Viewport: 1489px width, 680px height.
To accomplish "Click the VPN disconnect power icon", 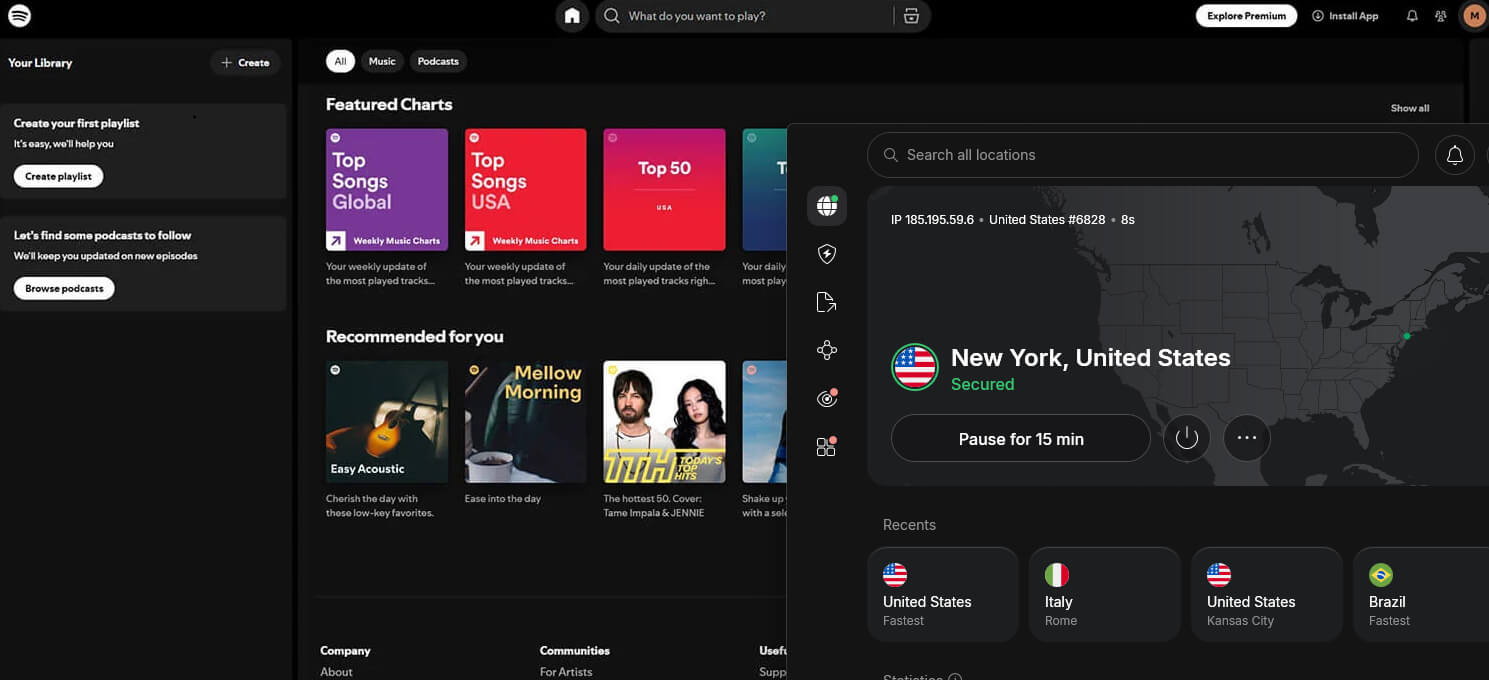I will pyautogui.click(x=1187, y=438).
